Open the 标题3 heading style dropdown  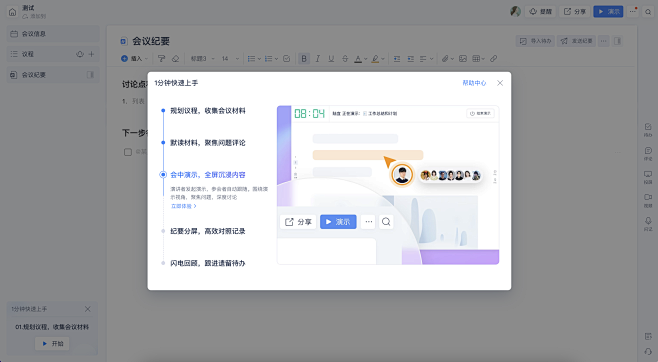click(203, 59)
